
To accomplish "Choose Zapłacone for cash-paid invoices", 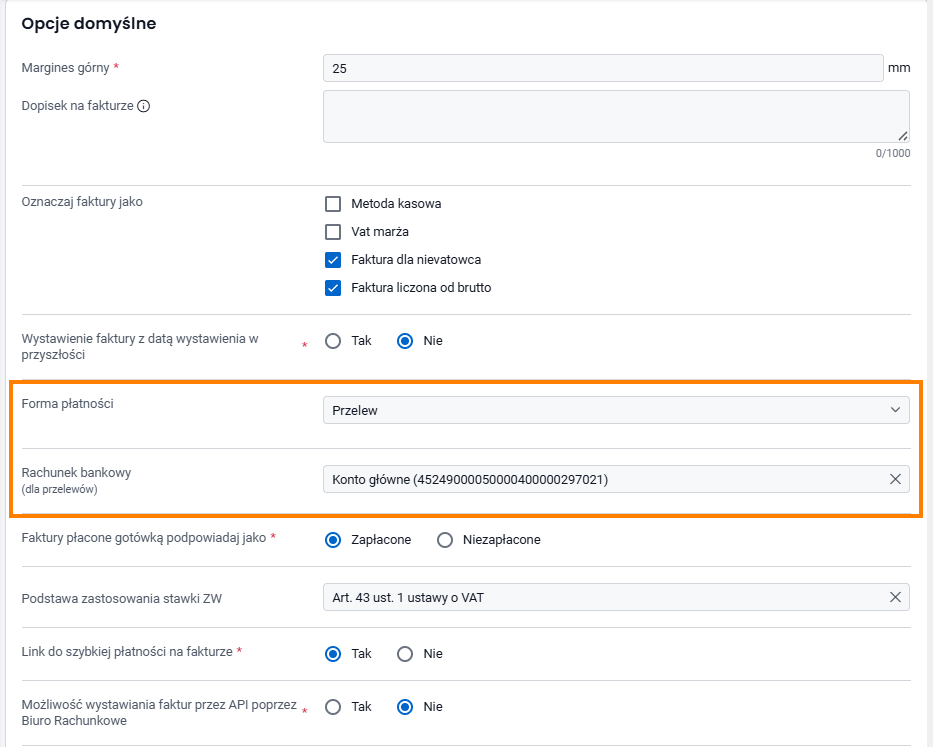I will tap(333, 540).
